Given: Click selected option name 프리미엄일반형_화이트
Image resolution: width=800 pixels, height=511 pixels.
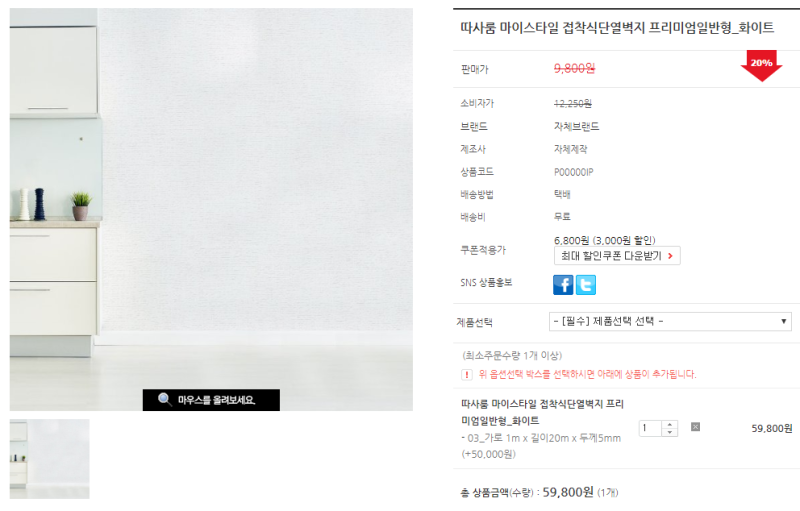Looking at the screenshot, I should [x=542, y=412].
